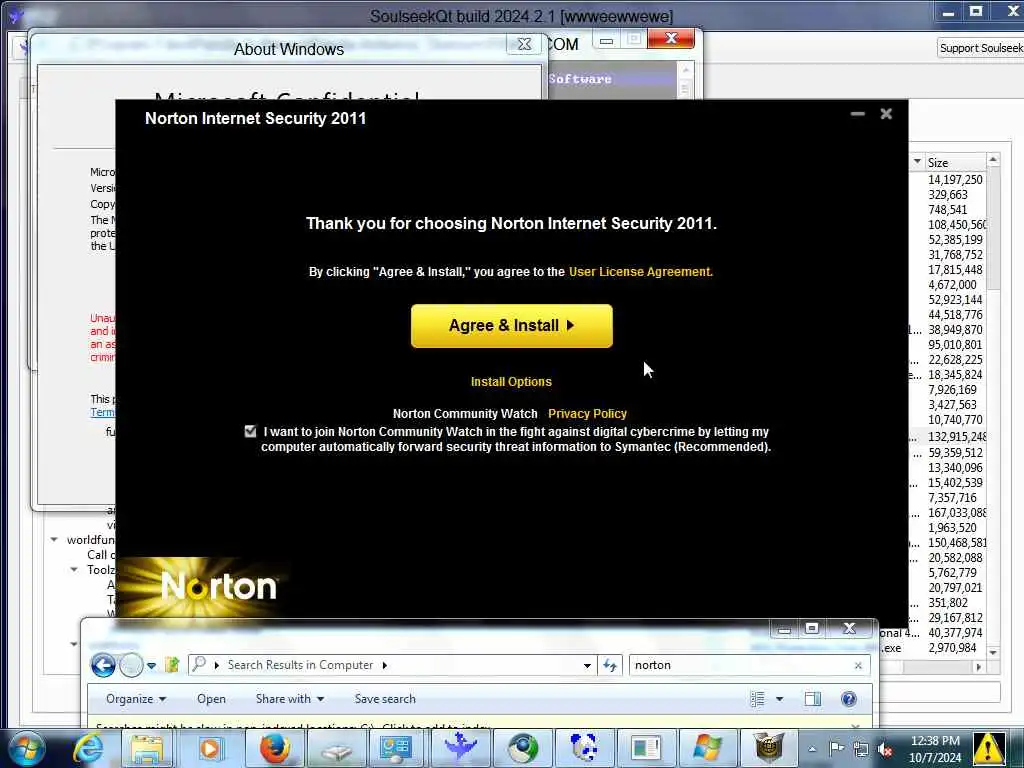Click the panda taskbar icon

click(583, 748)
